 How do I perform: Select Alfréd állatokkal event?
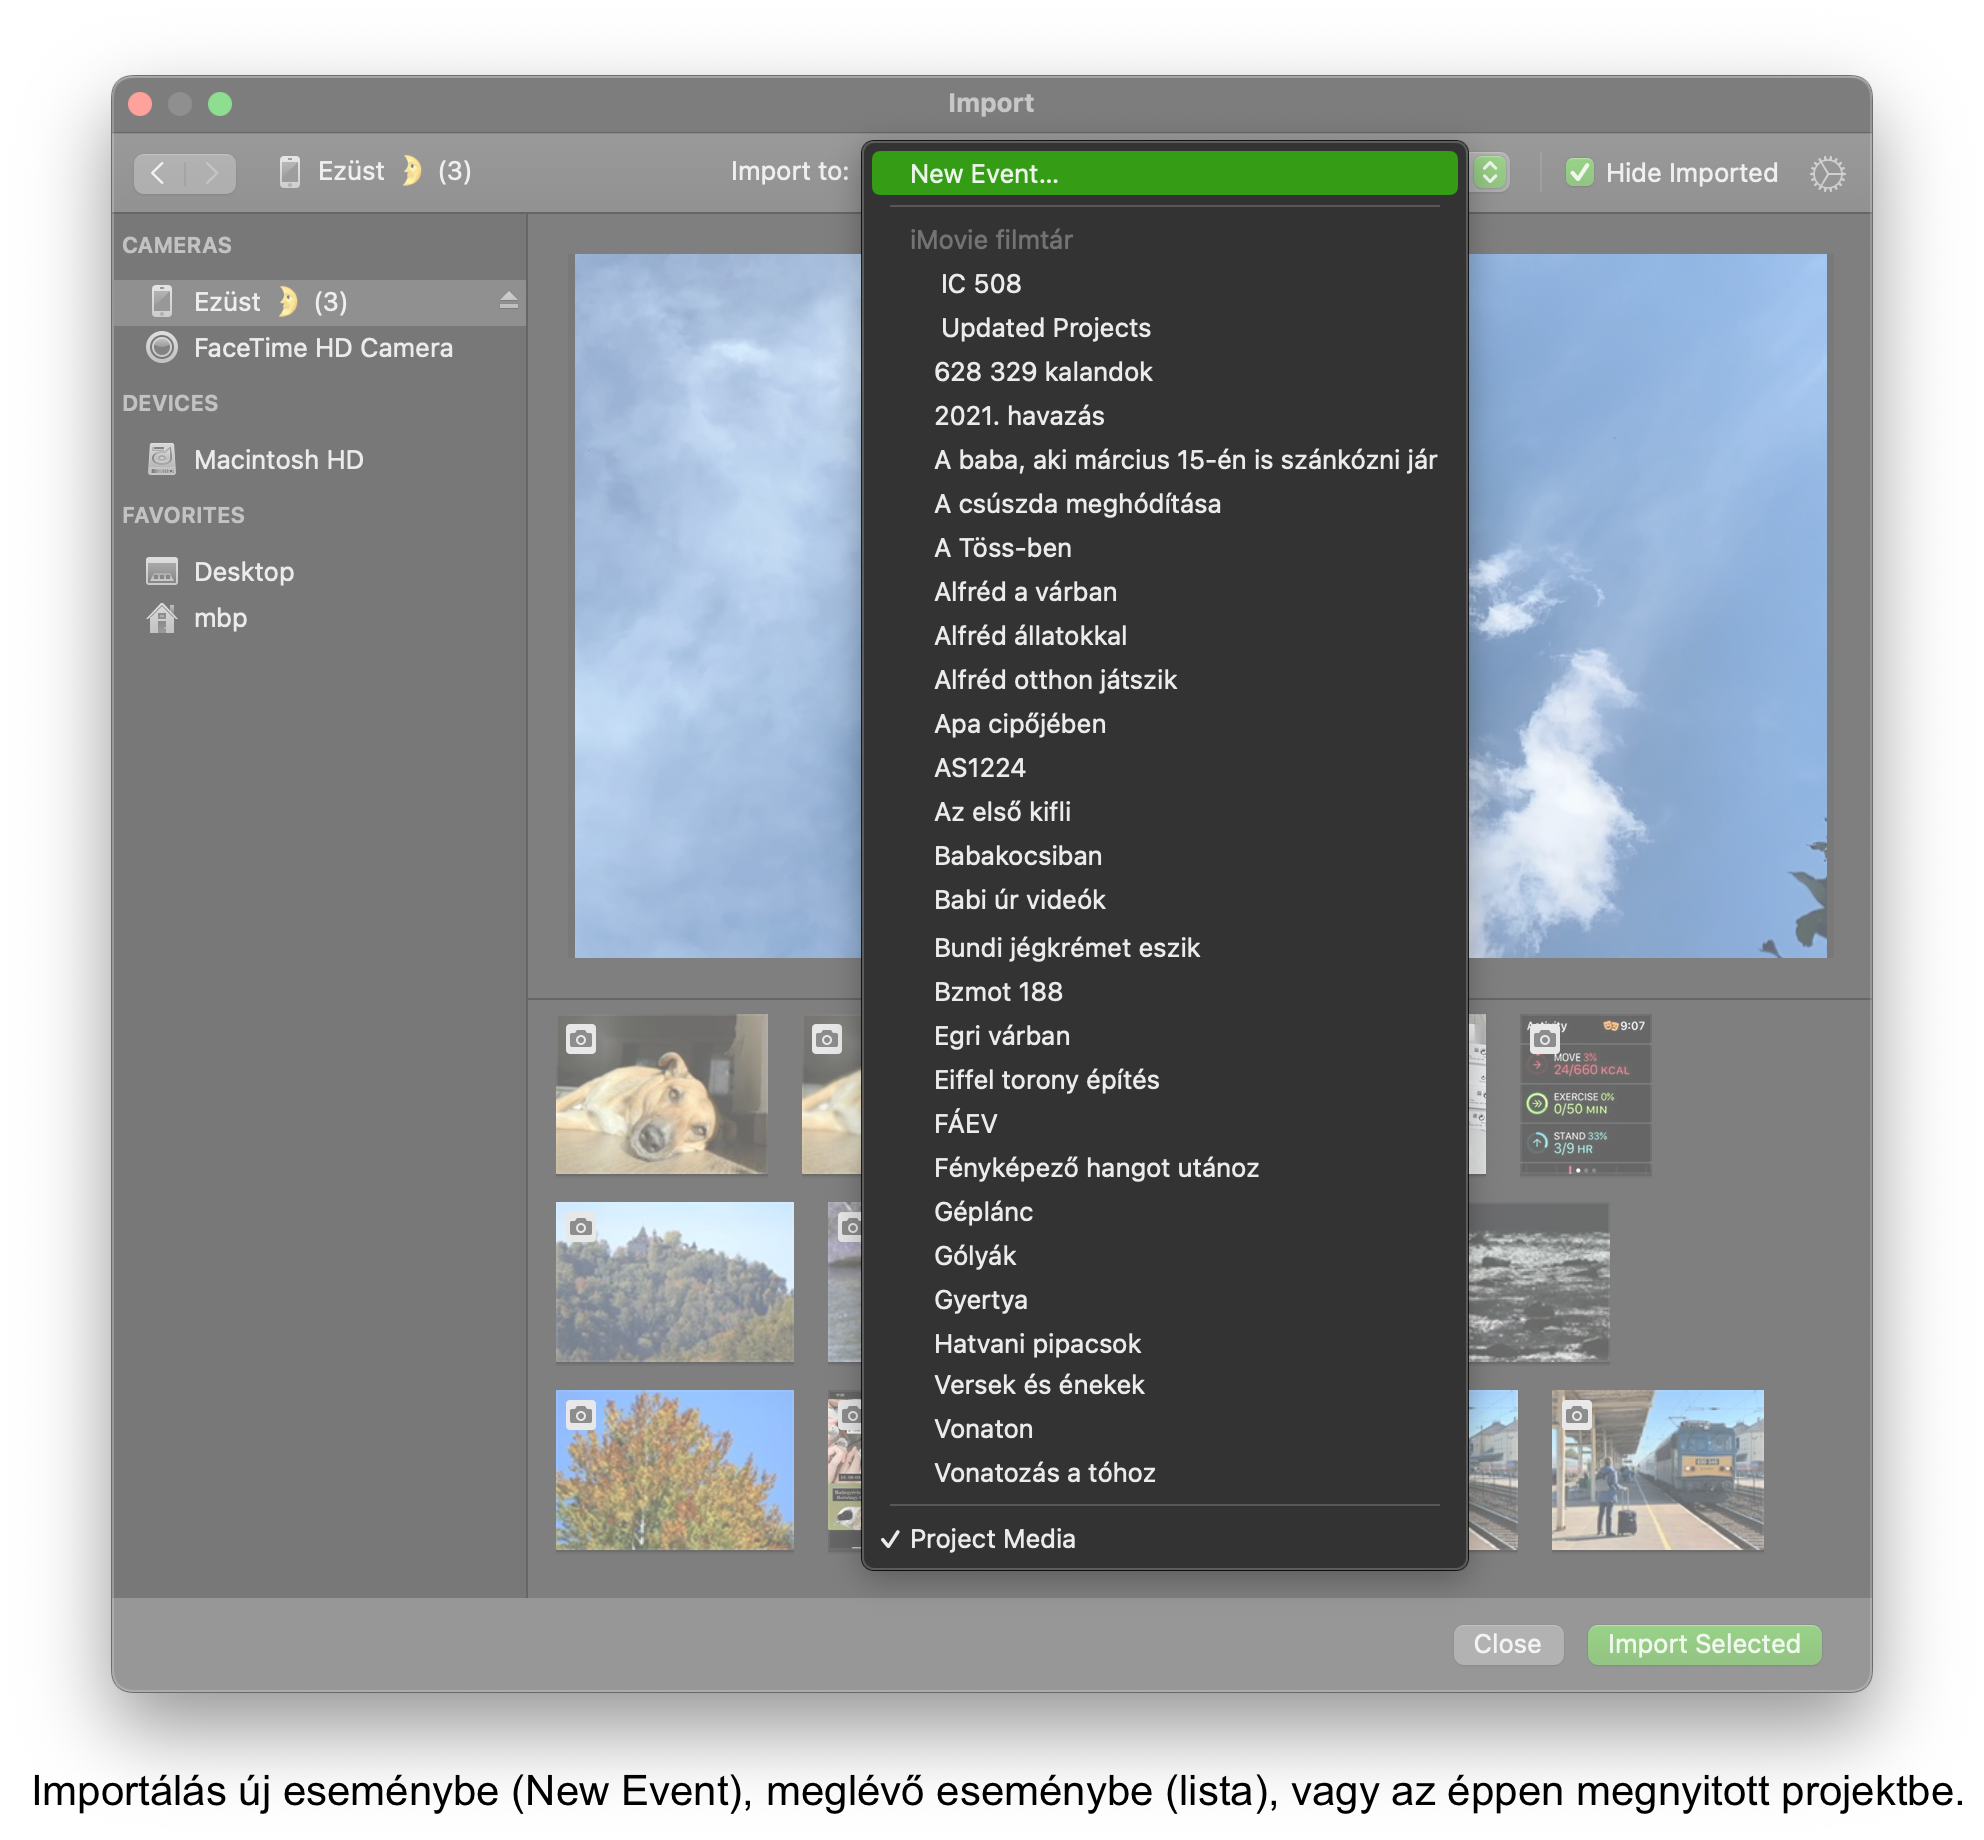click(x=1165, y=636)
